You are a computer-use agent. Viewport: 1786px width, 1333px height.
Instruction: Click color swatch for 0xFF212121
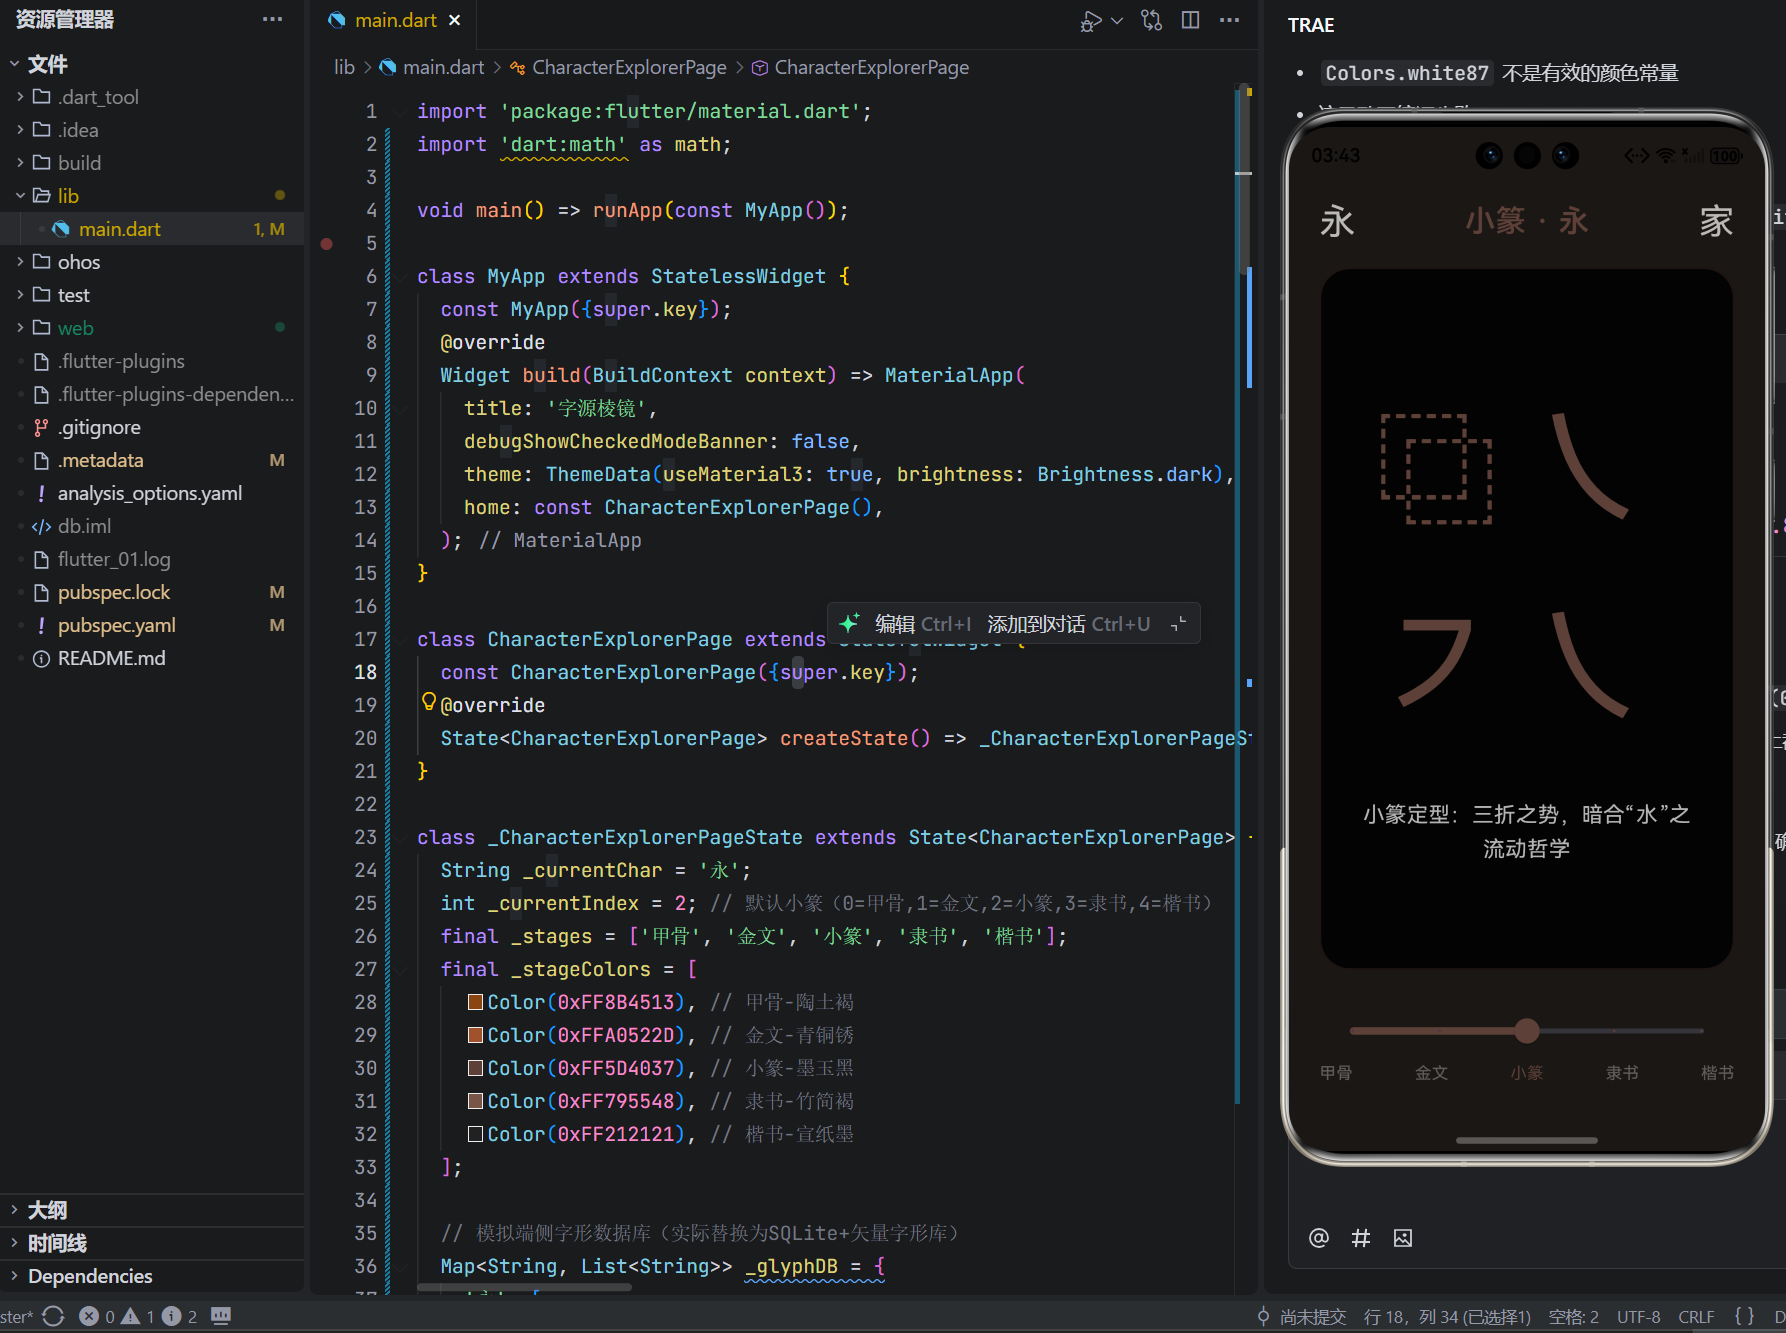click(476, 1134)
